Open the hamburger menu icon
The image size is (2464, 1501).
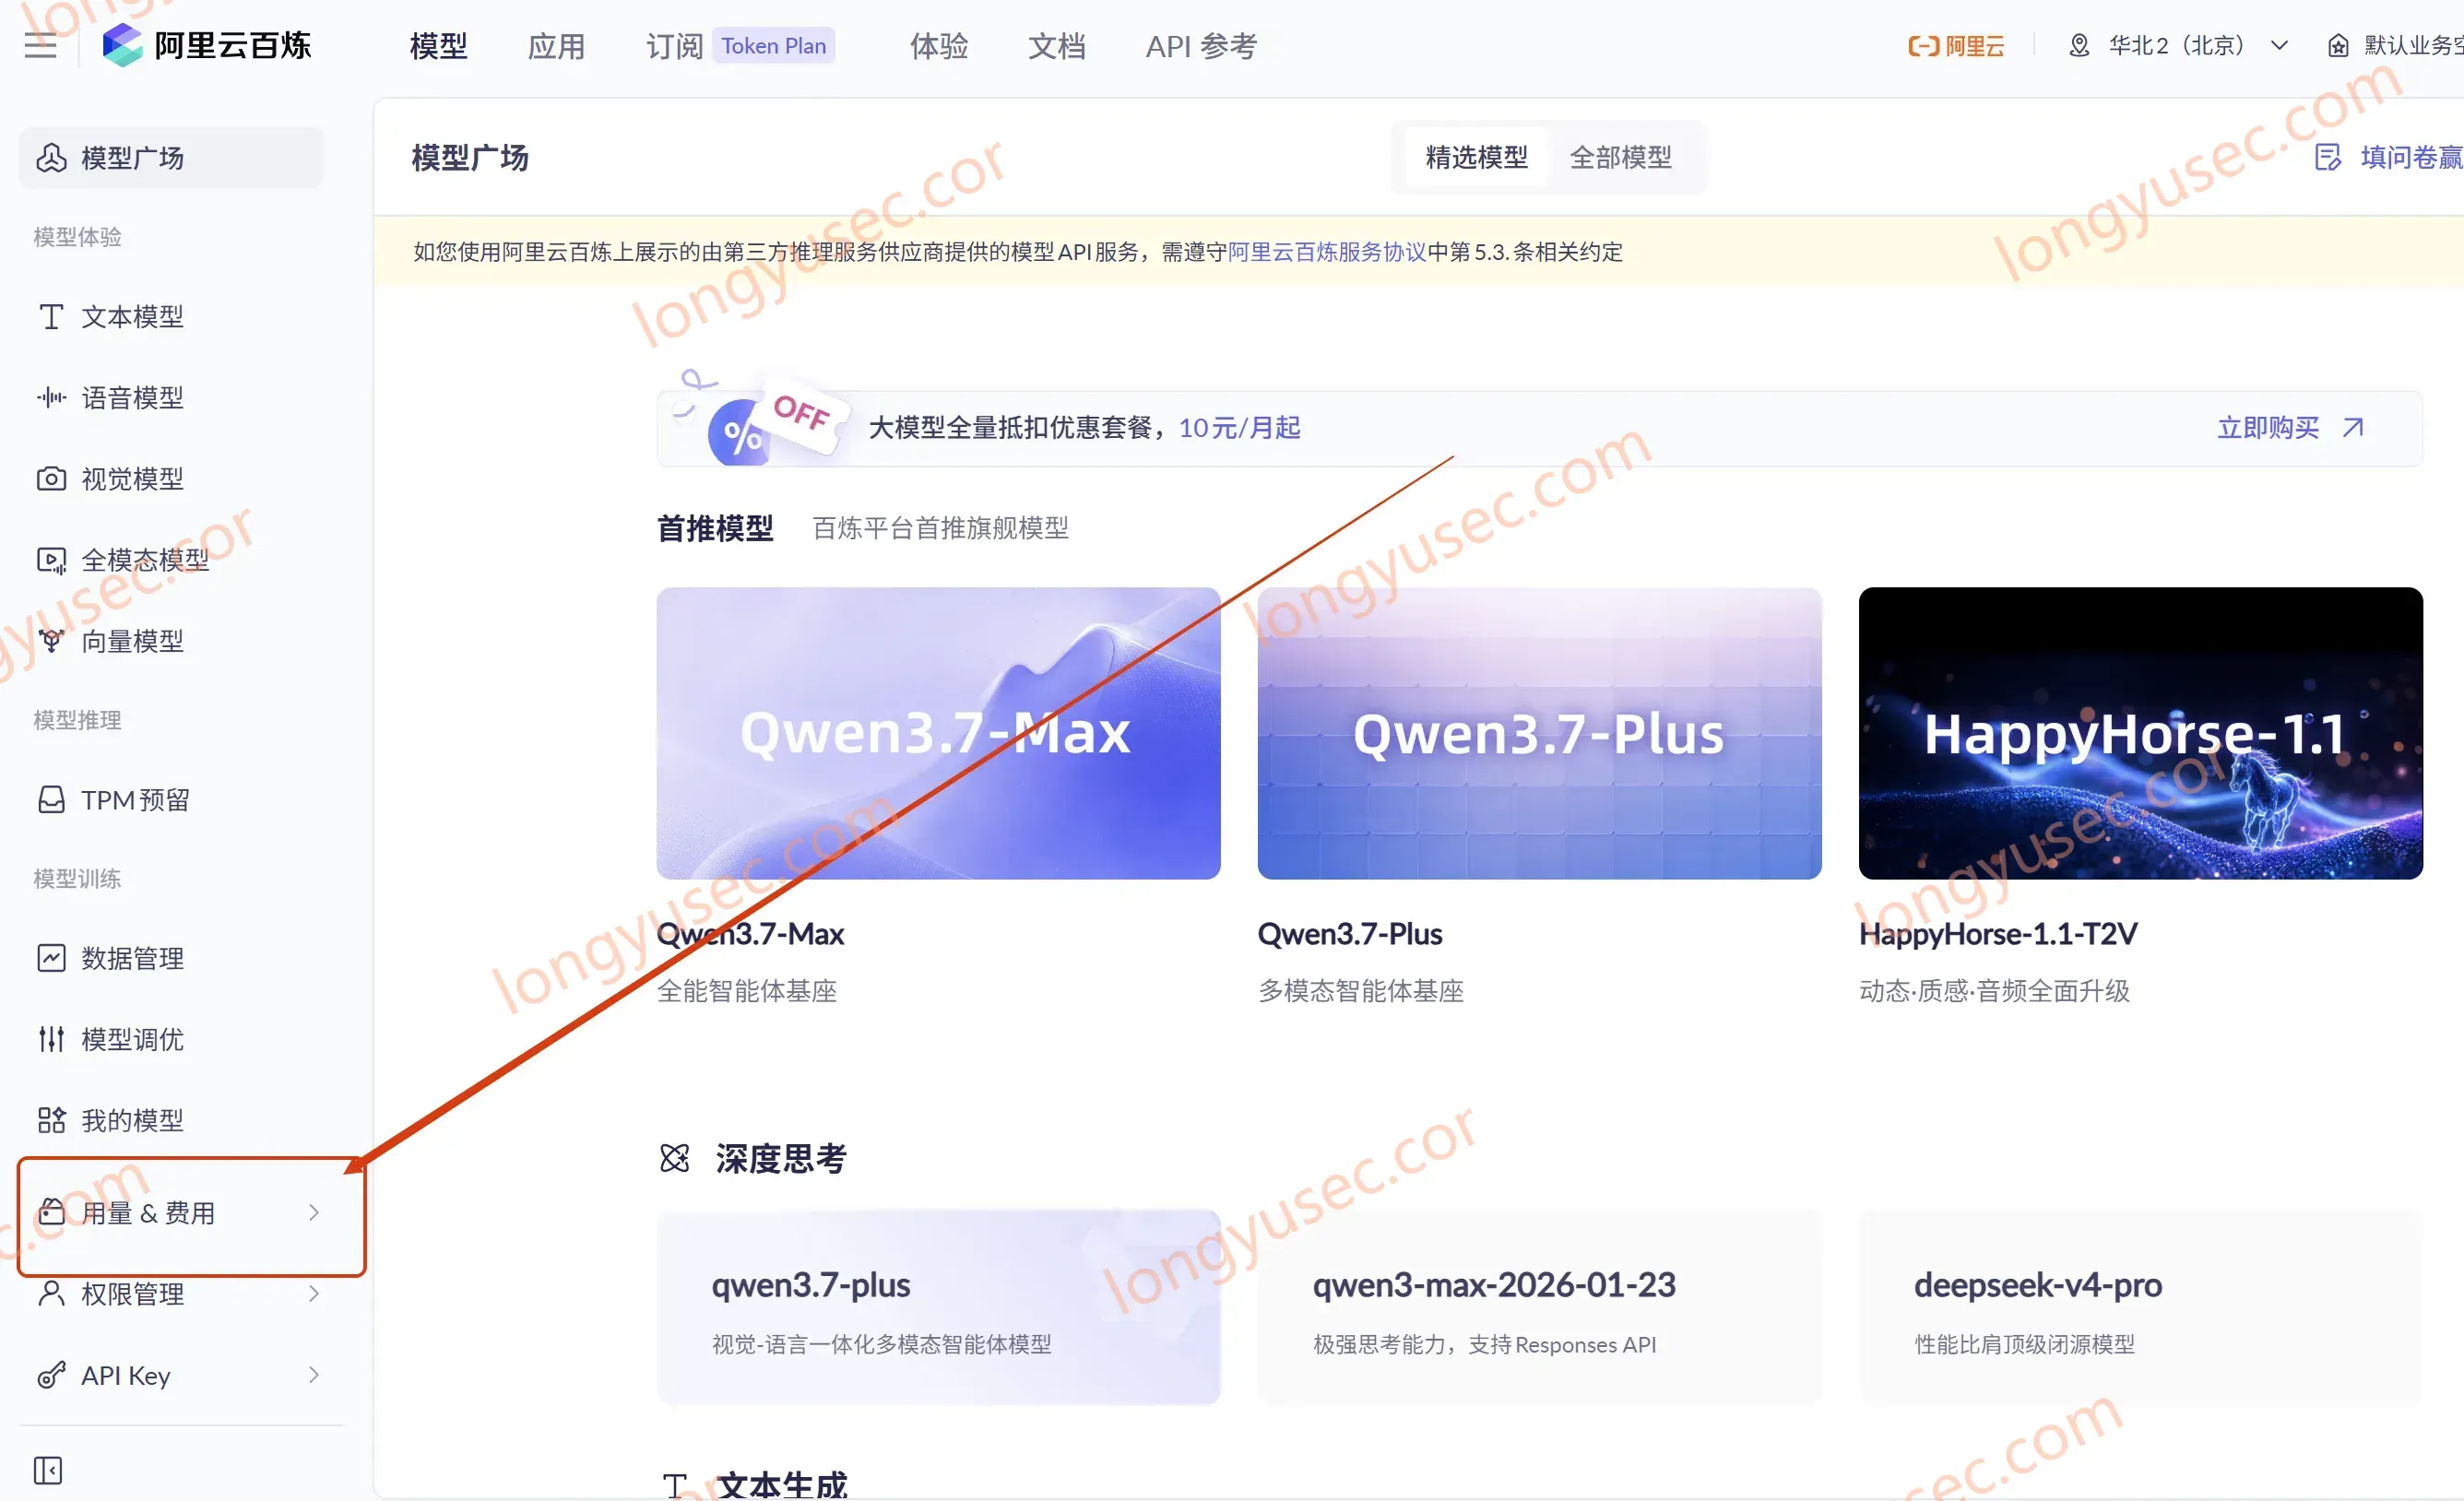tap(40, 46)
